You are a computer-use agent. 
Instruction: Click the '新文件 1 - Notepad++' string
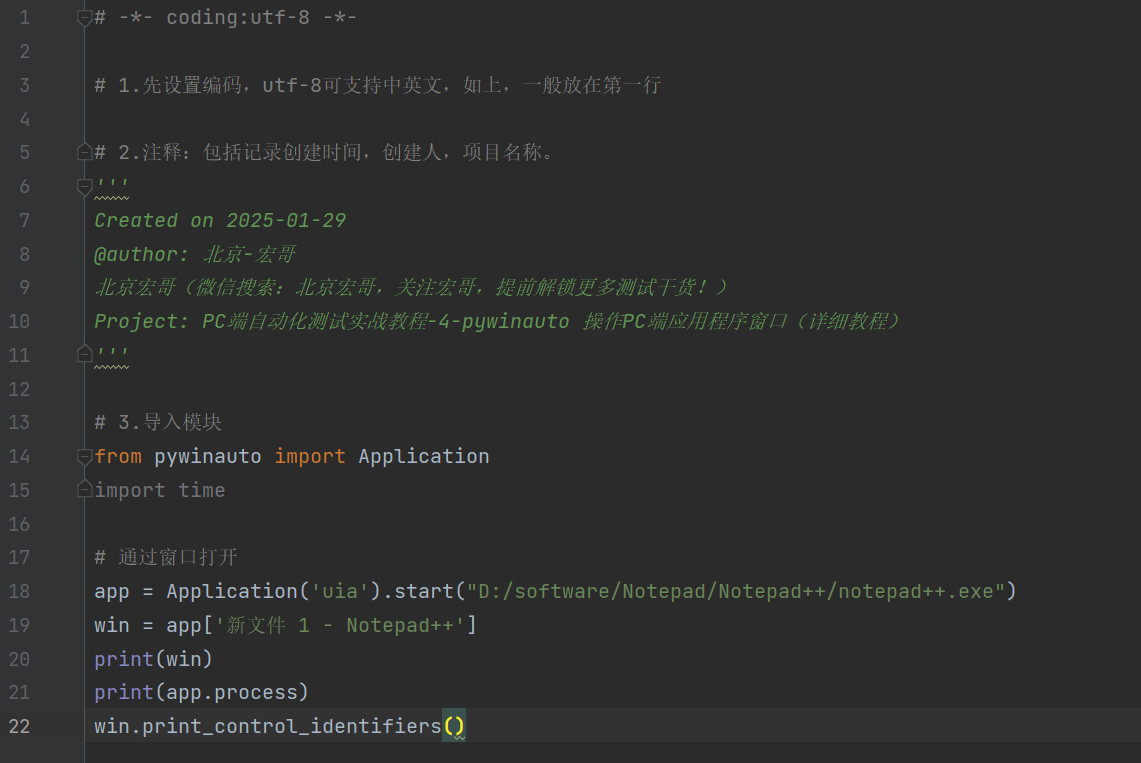tap(340, 625)
